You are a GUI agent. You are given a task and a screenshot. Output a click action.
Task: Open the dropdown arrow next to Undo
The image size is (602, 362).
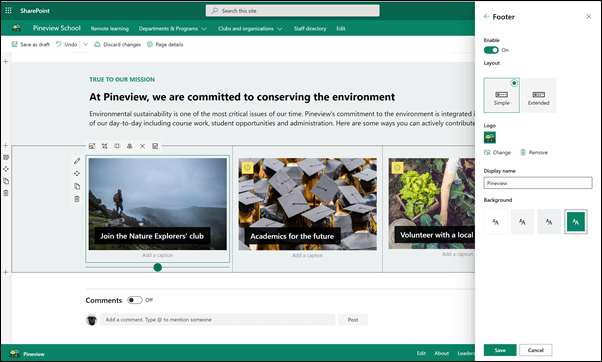86,44
